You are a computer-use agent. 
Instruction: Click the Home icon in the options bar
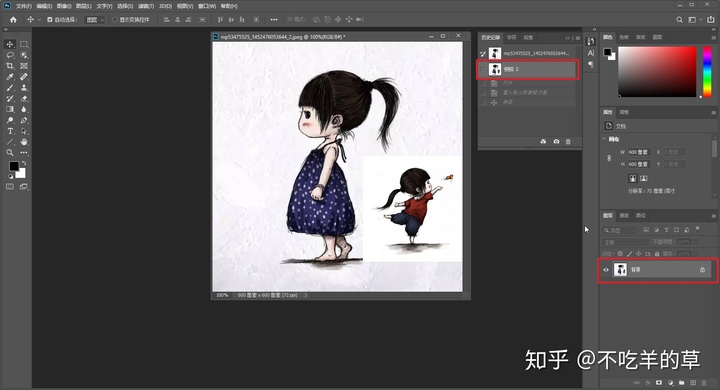pyautogui.click(x=13, y=19)
